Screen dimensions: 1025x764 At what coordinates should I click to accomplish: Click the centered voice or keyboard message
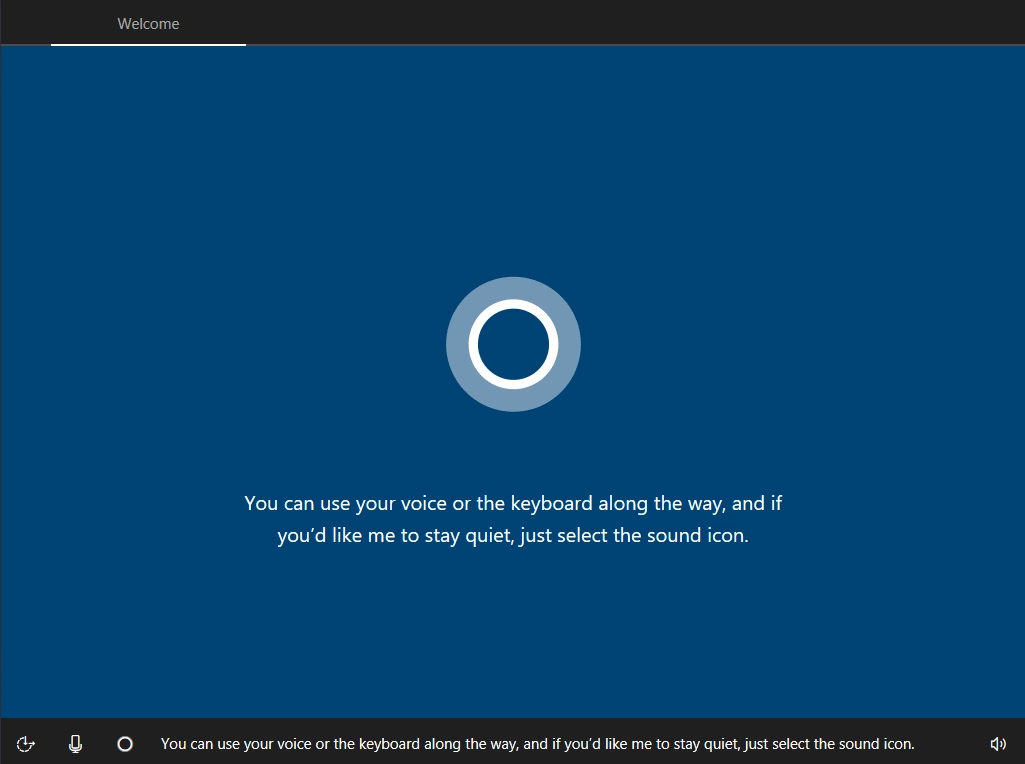click(x=513, y=519)
